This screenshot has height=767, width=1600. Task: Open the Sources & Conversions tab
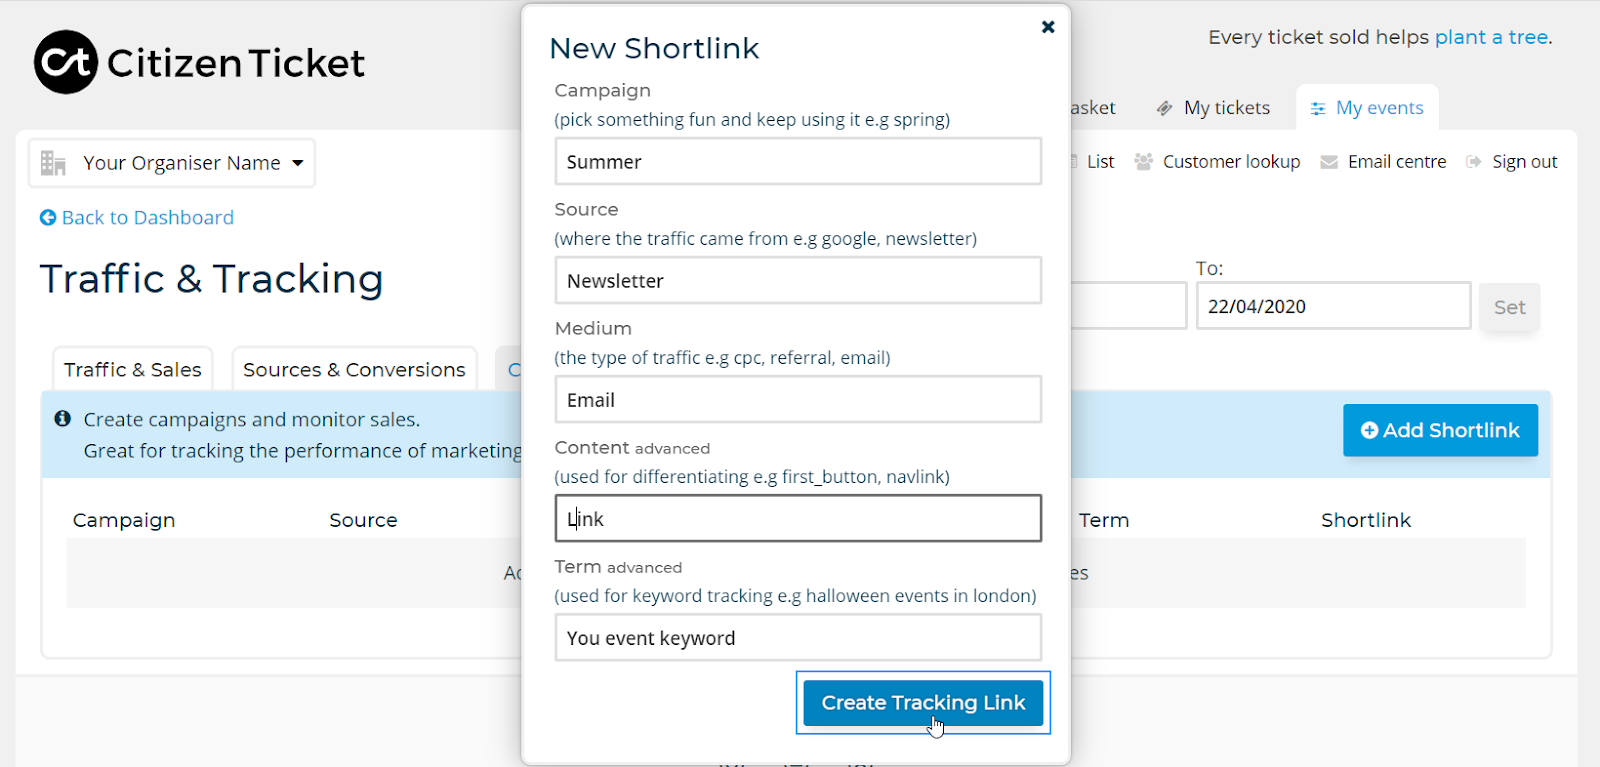(x=354, y=370)
